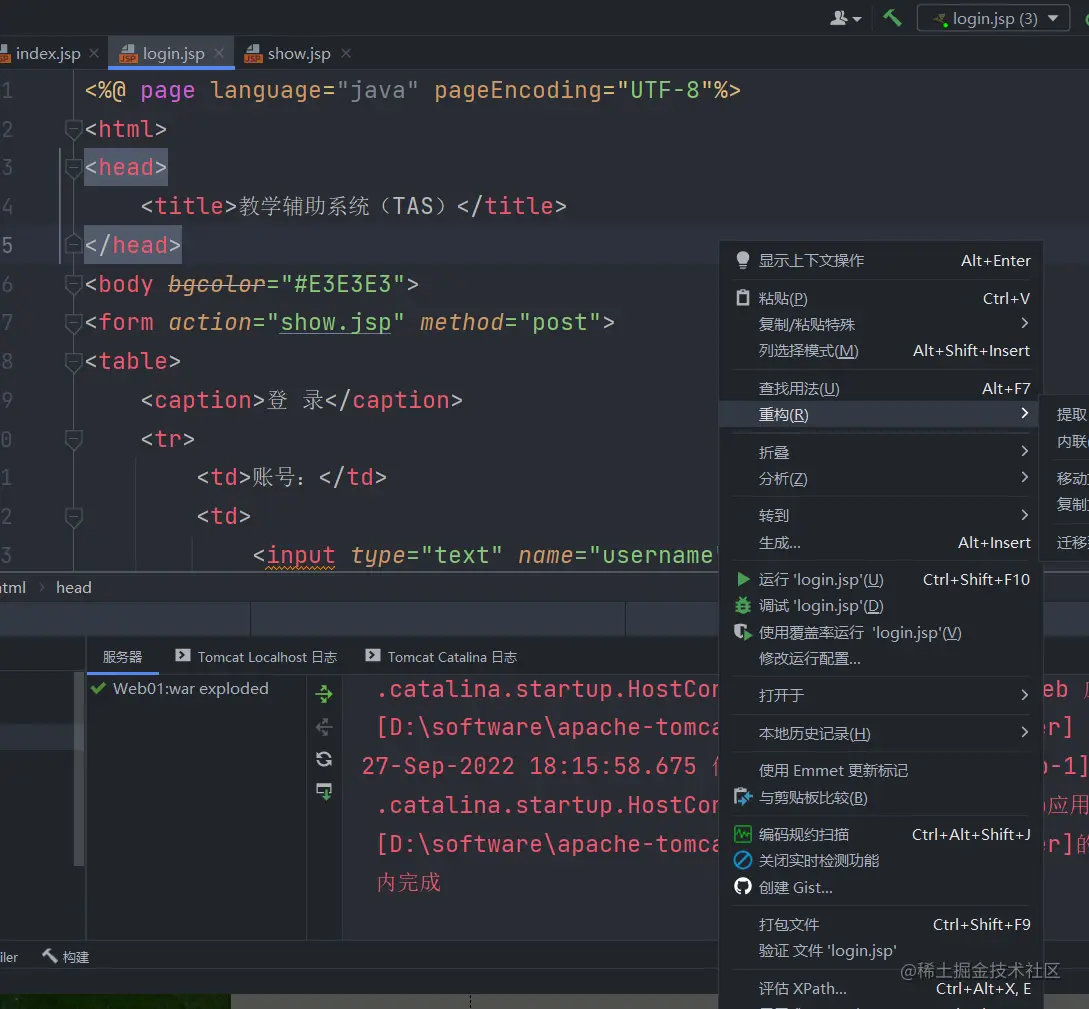Run 'login.jsp' from context menu
The image size is (1089, 1009).
(x=881, y=579)
